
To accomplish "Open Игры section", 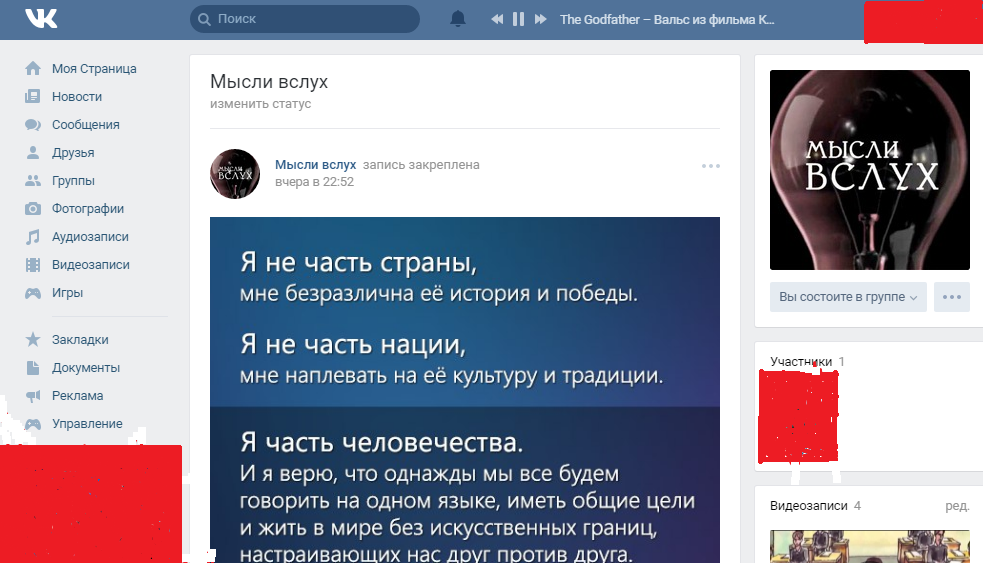I will tap(67, 293).
